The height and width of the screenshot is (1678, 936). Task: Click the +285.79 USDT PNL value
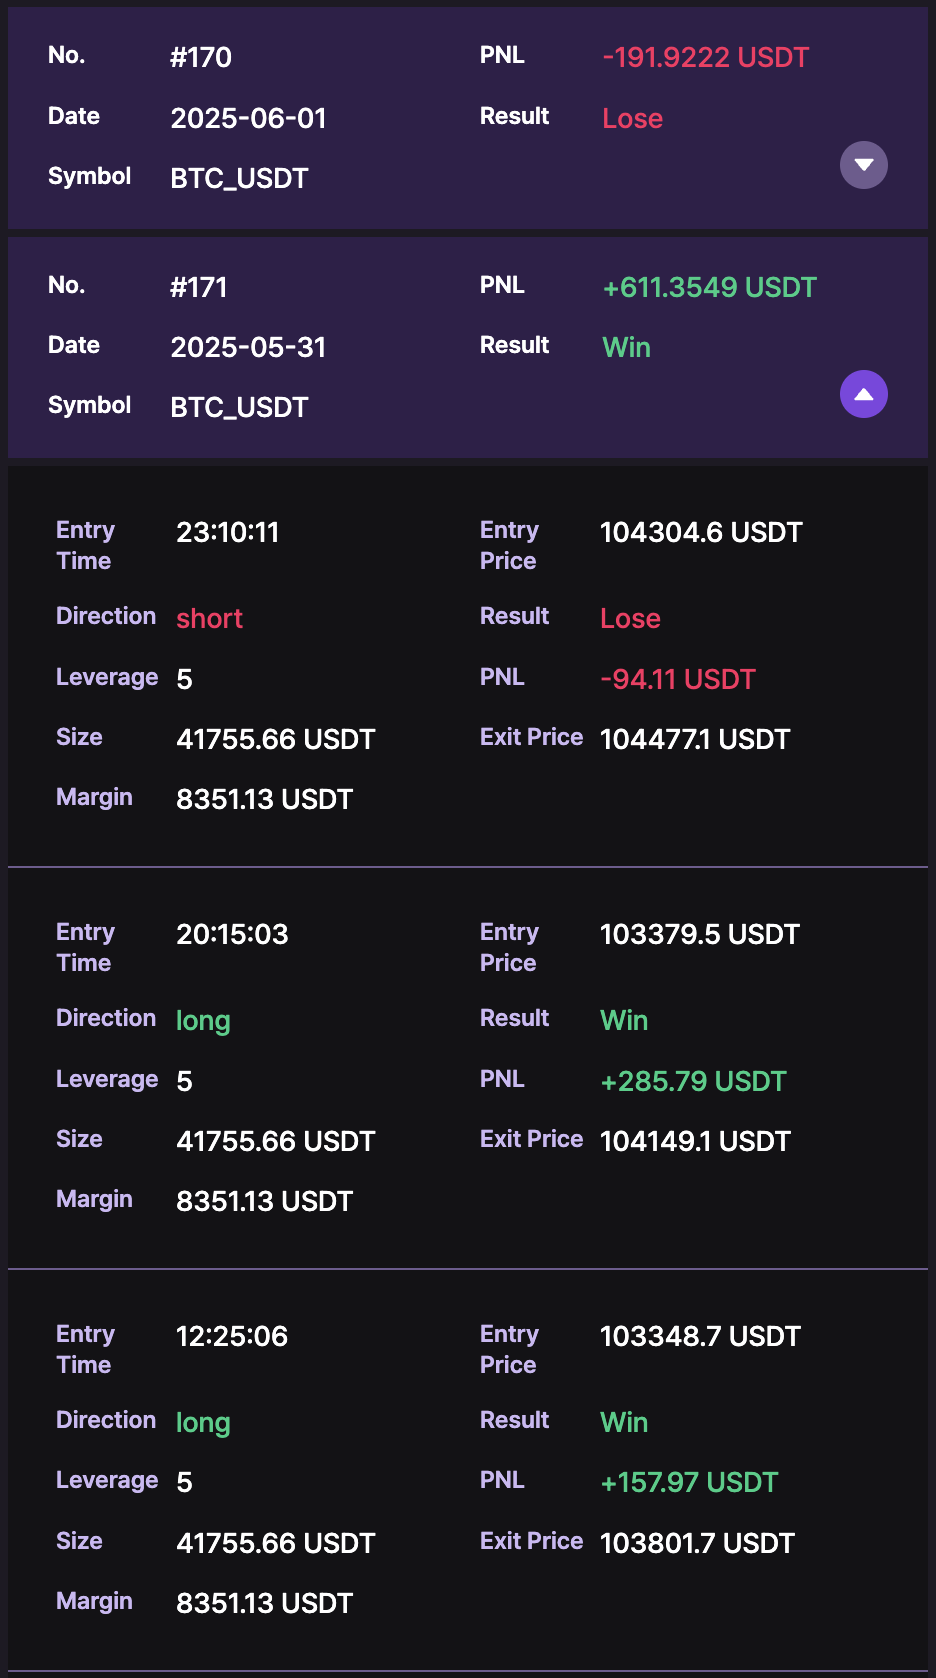click(693, 1082)
